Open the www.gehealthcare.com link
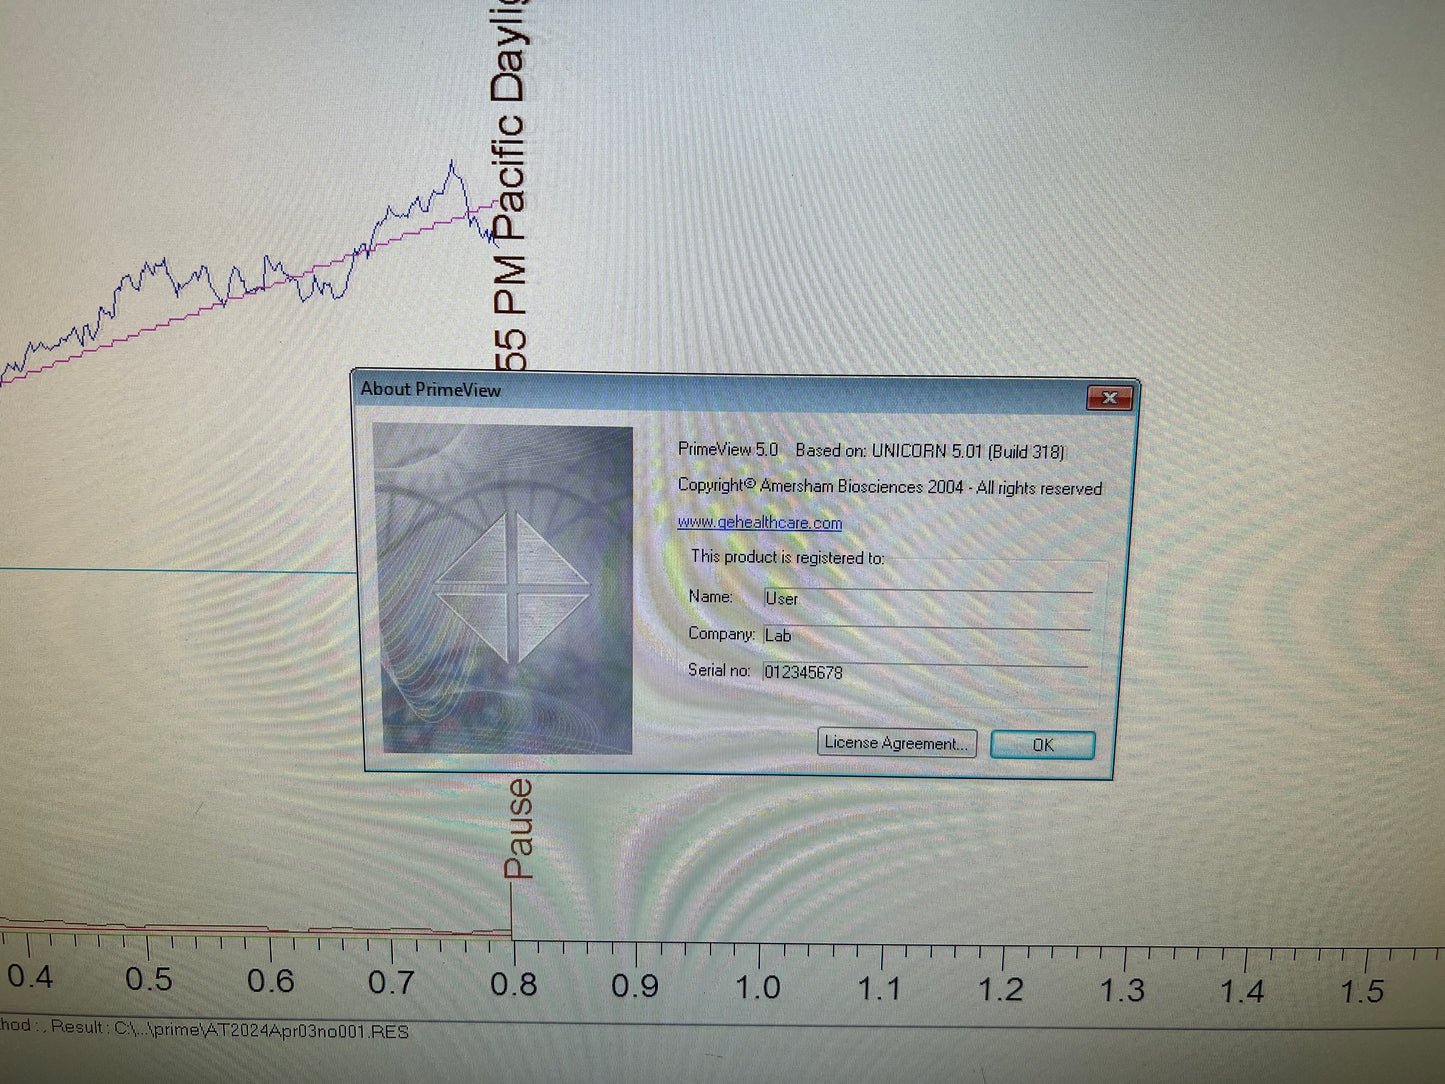Screen dimensions: 1445x1084 (x=759, y=522)
